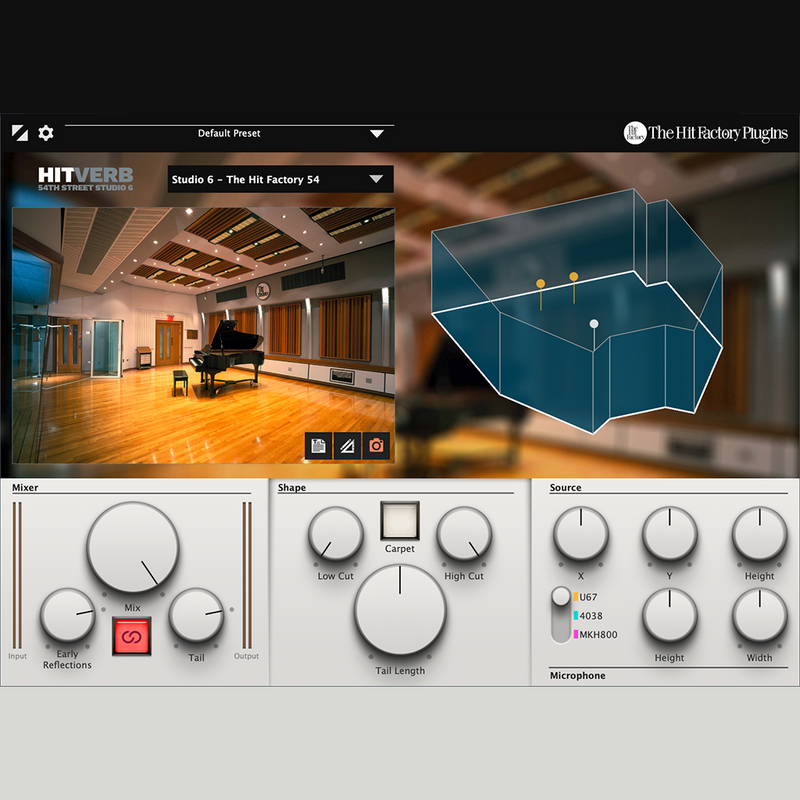Select the U67 microphone
The image size is (800, 800).
pyautogui.click(x=586, y=597)
